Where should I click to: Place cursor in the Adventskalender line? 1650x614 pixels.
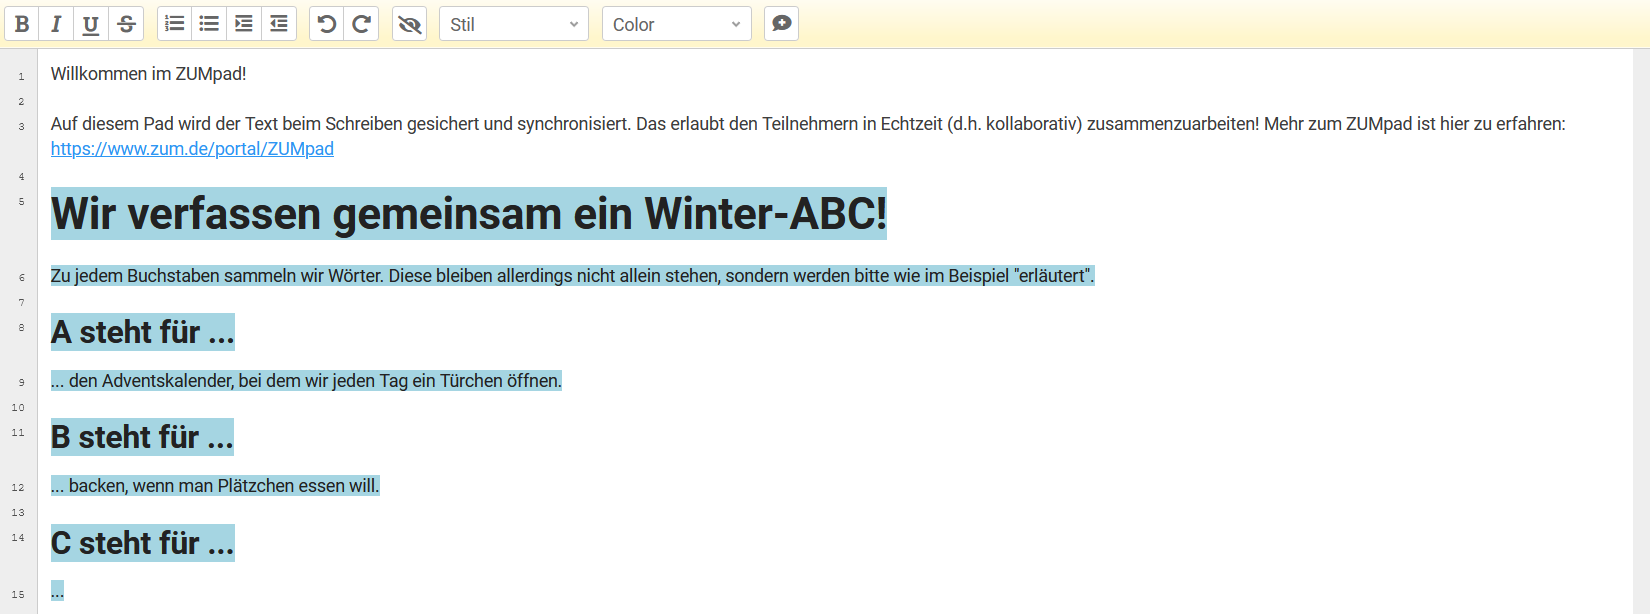tap(306, 381)
